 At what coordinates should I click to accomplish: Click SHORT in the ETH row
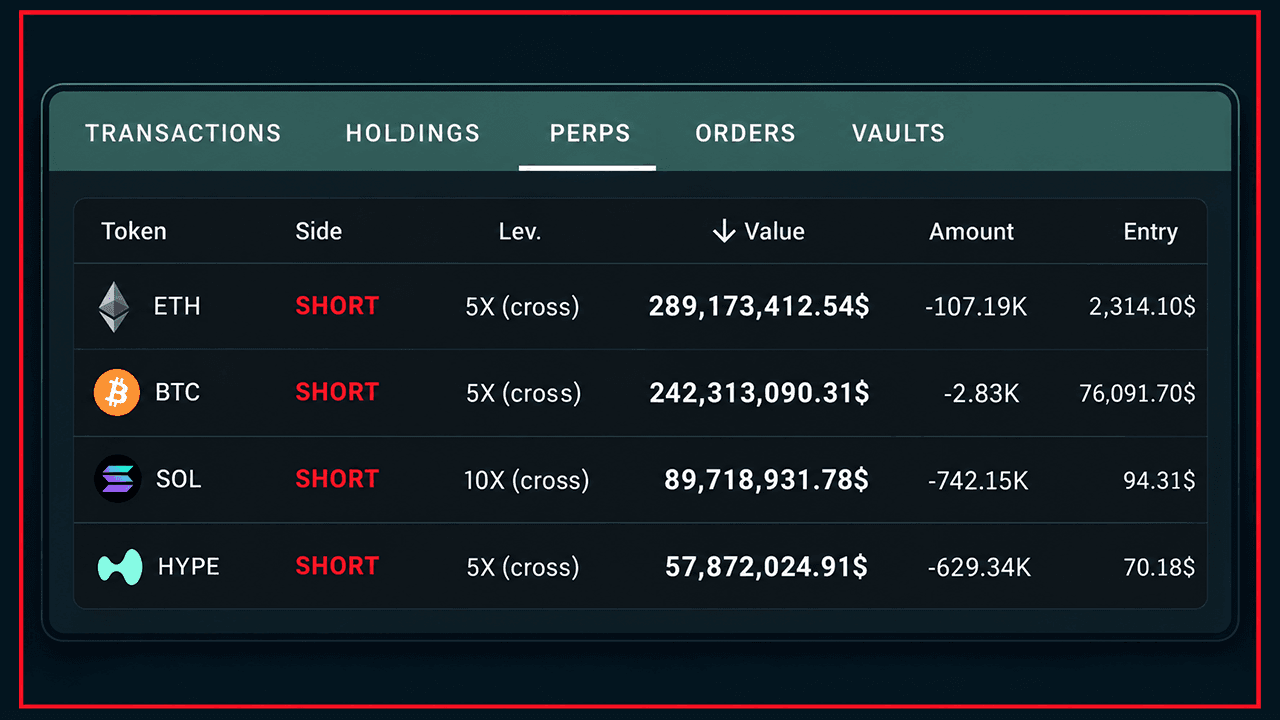[x=337, y=306]
